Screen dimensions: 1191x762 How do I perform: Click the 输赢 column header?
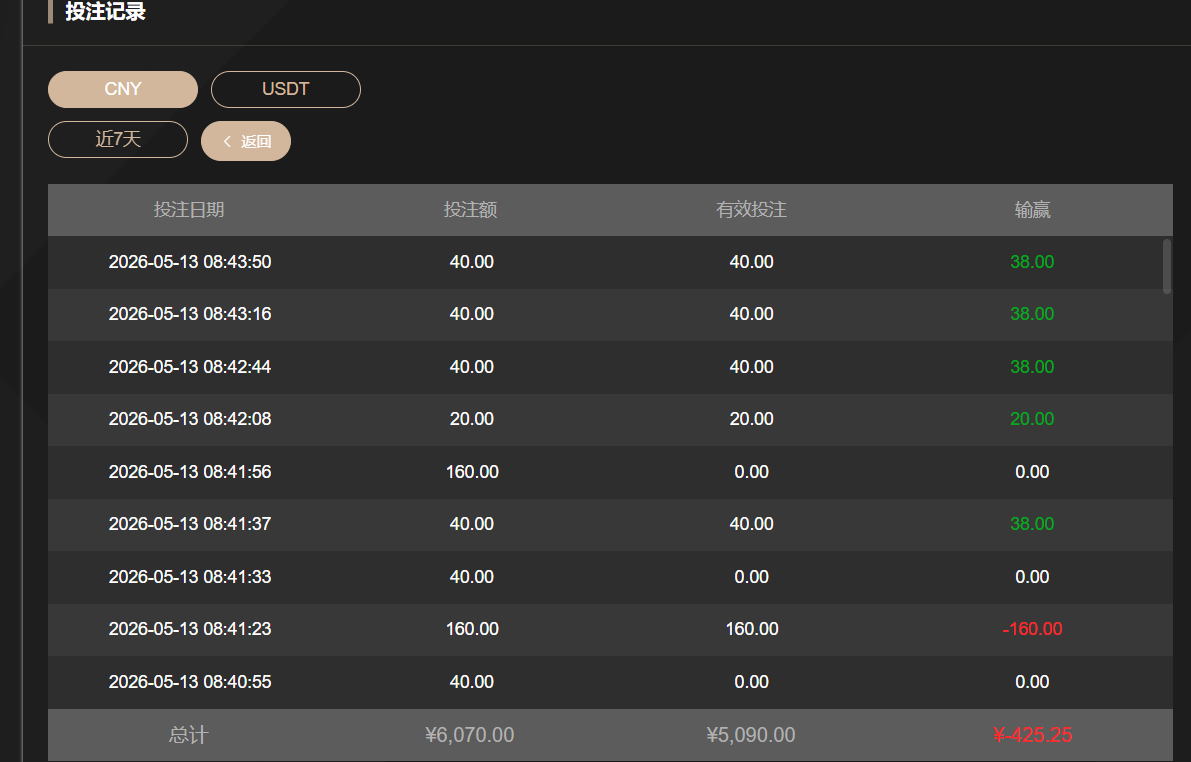coord(1032,210)
